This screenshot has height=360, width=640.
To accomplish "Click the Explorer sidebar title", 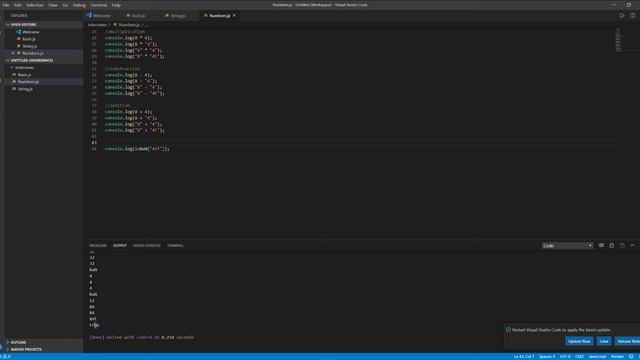I will tap(19, 16).
